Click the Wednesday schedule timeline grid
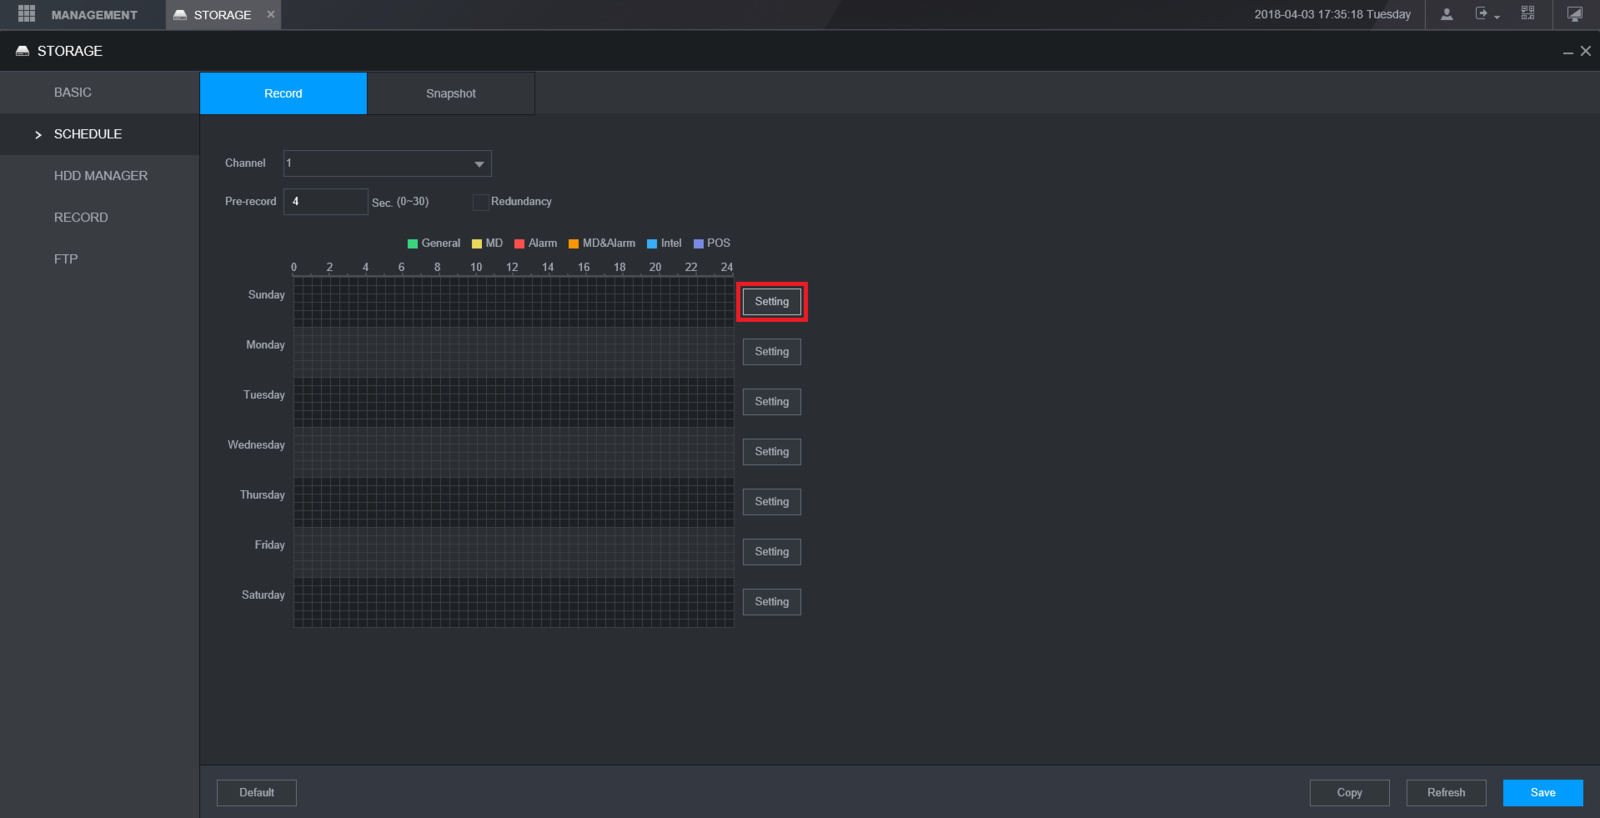 [x=514, y=452]
